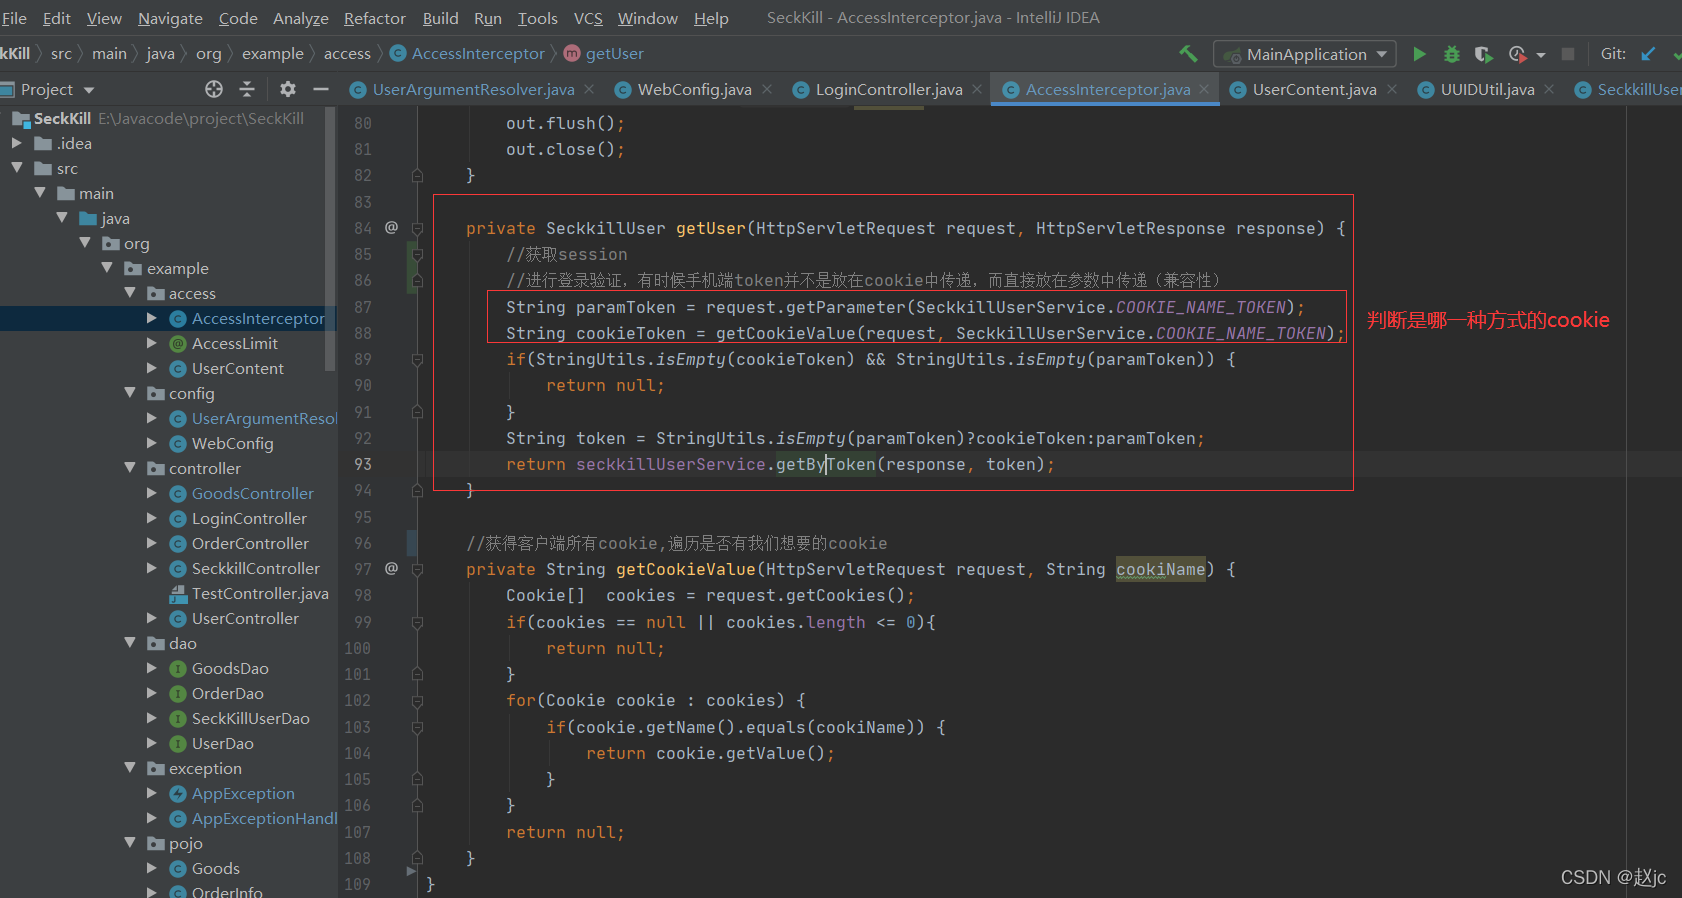Open the VCS menu
The width and height of the screenshot is (1682, 898).
pos(588,18)
